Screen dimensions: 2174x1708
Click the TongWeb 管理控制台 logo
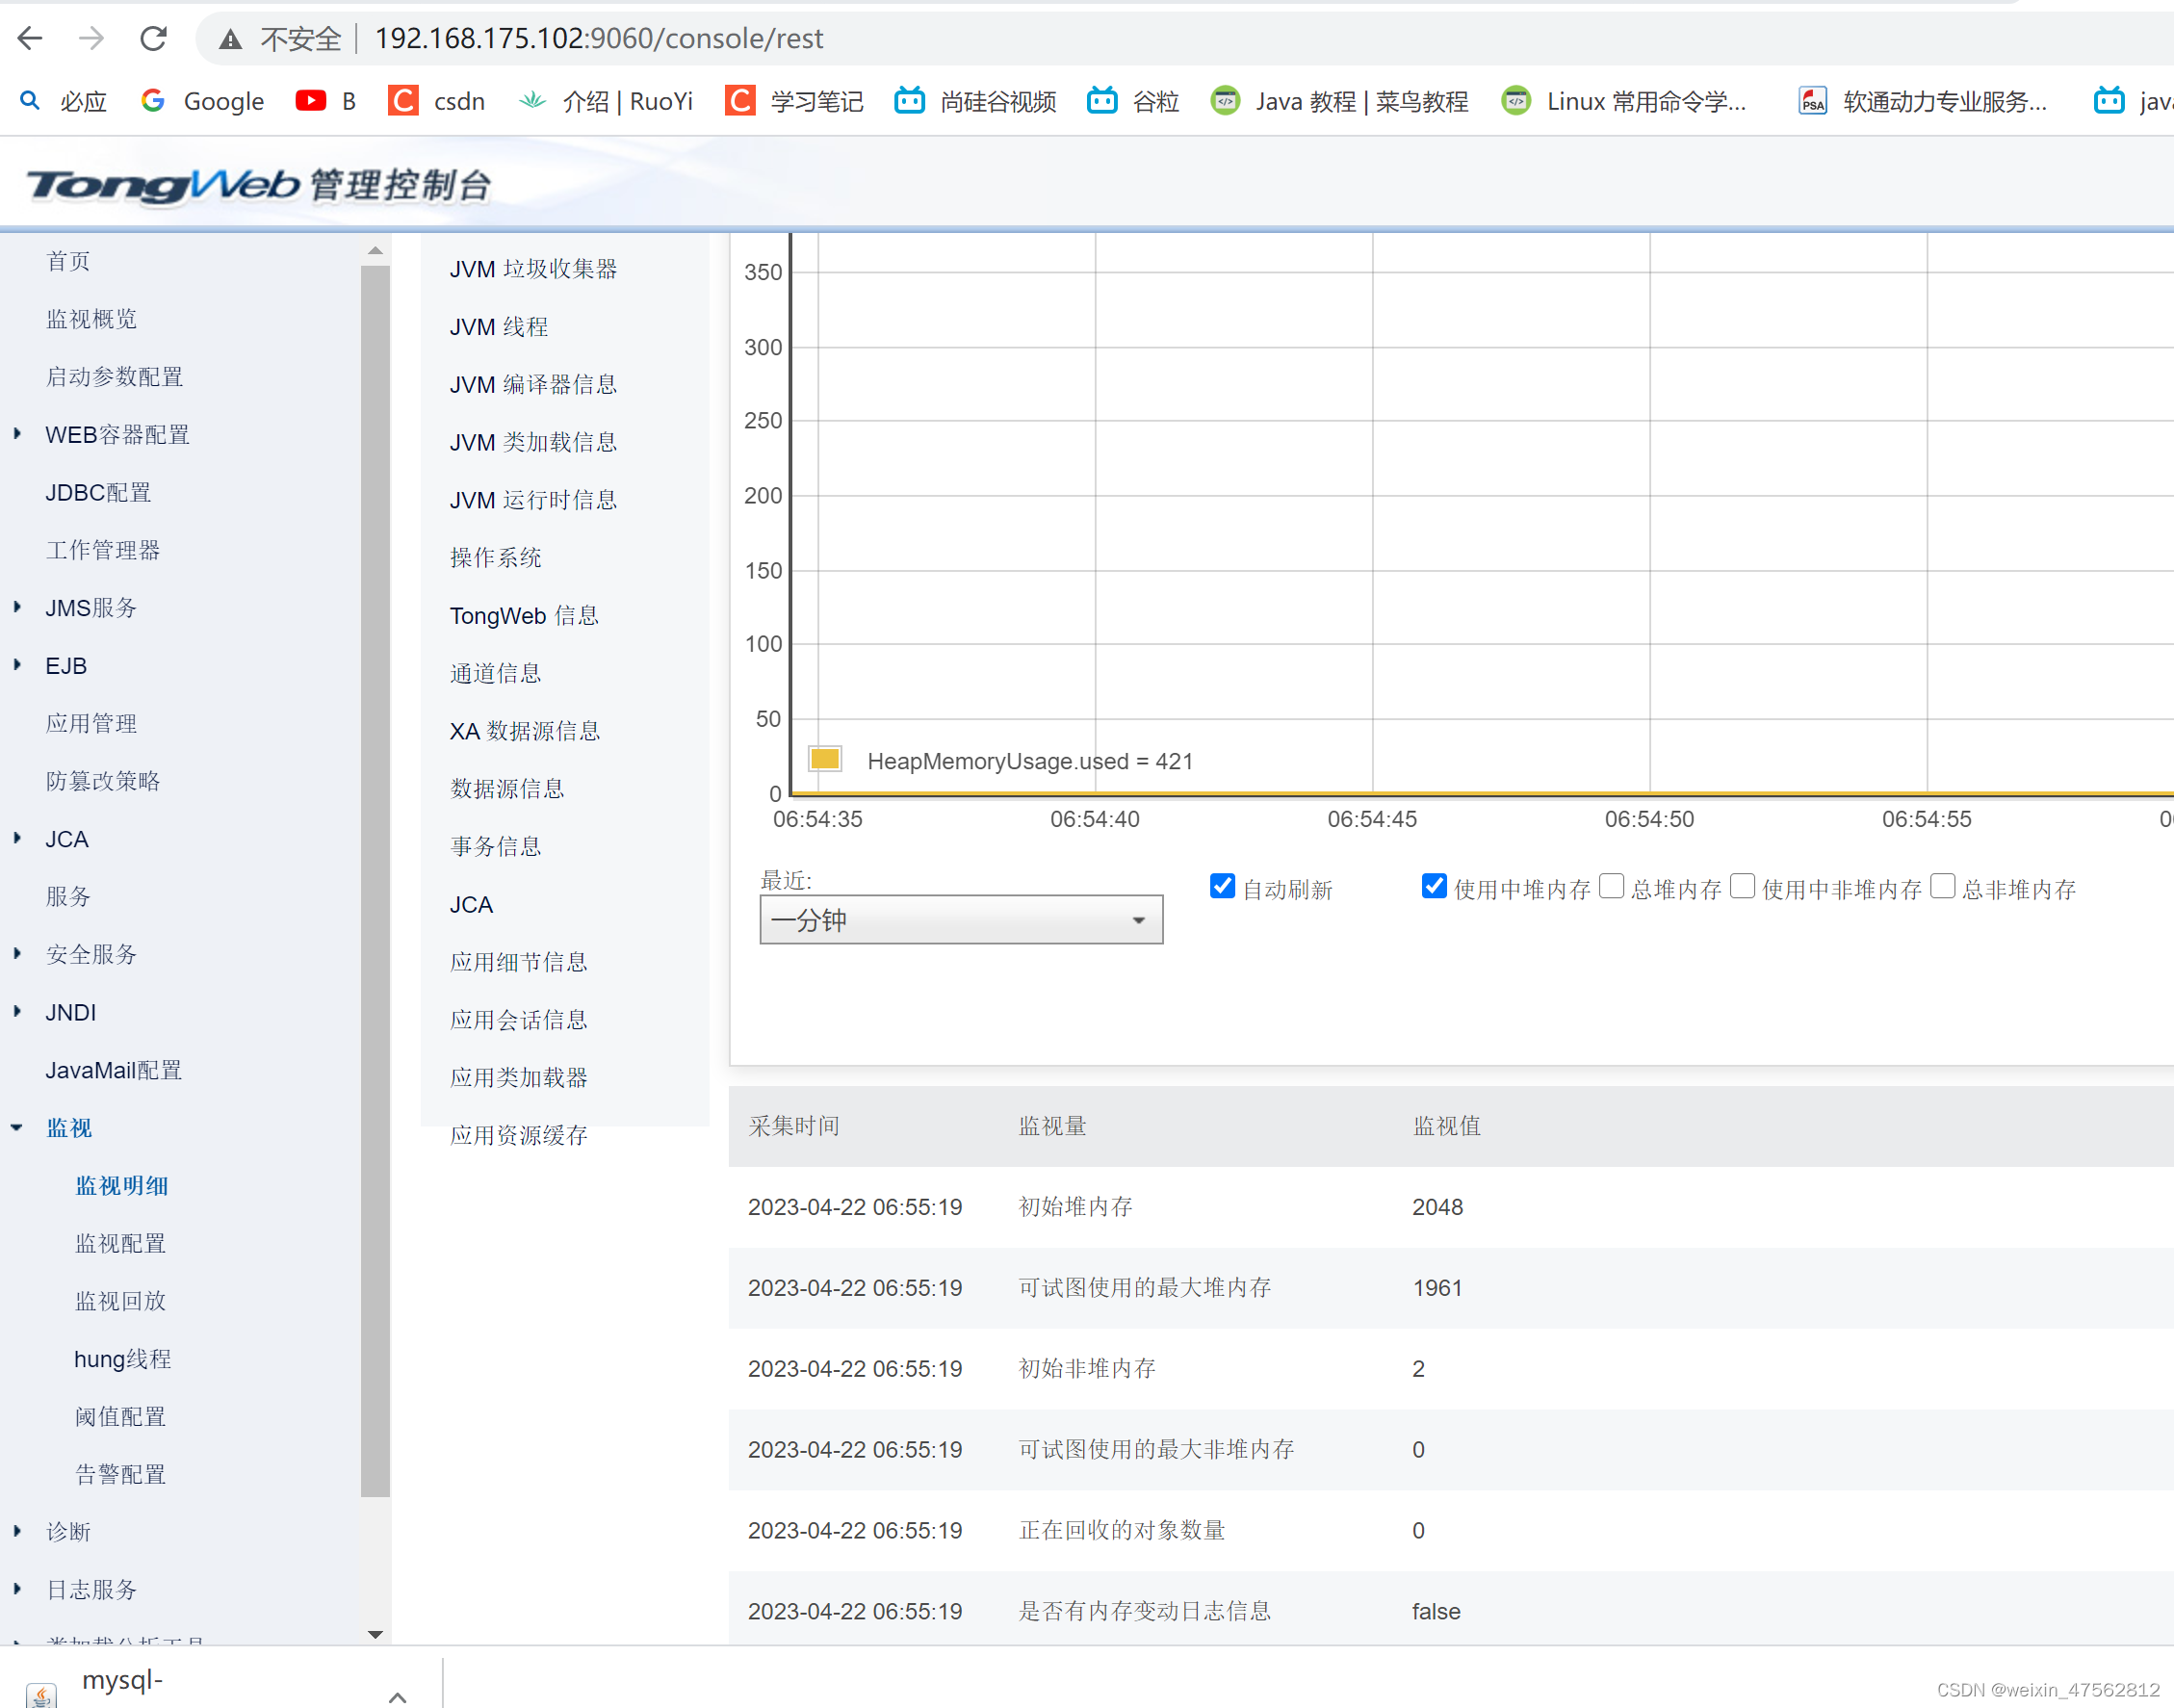pyautogui.click(x=259, y=185)
